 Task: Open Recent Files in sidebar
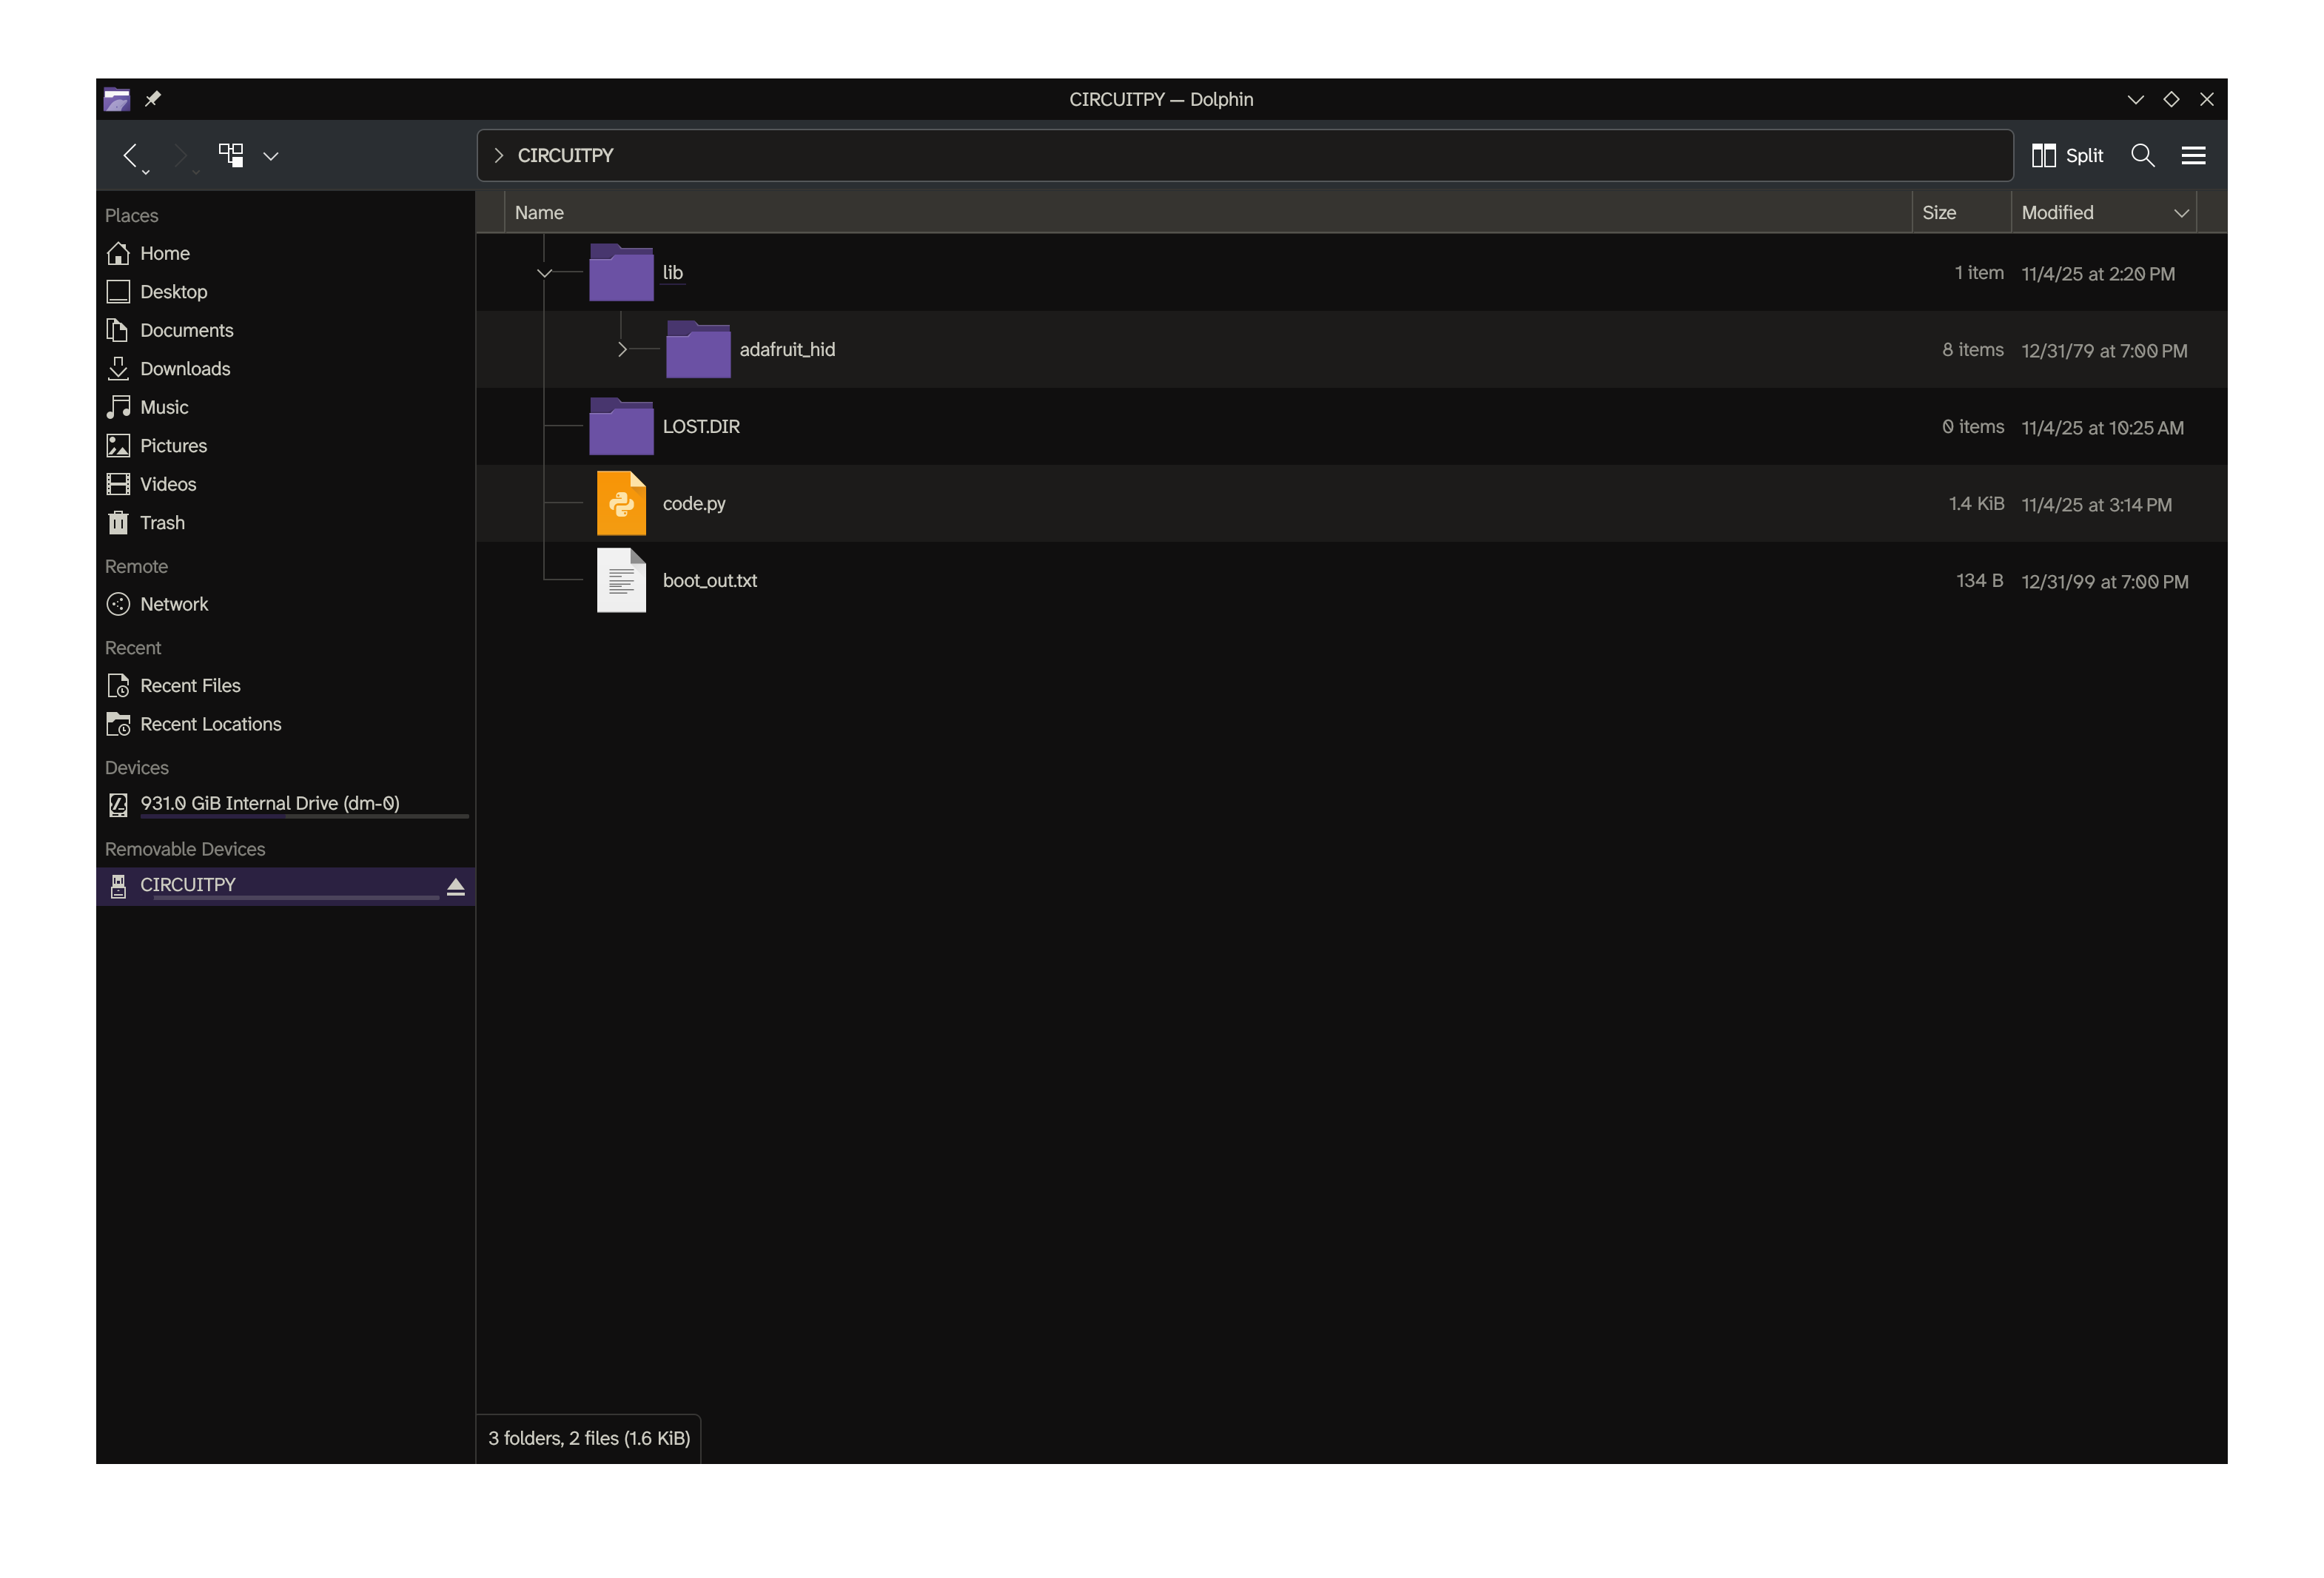click(190, 686)
